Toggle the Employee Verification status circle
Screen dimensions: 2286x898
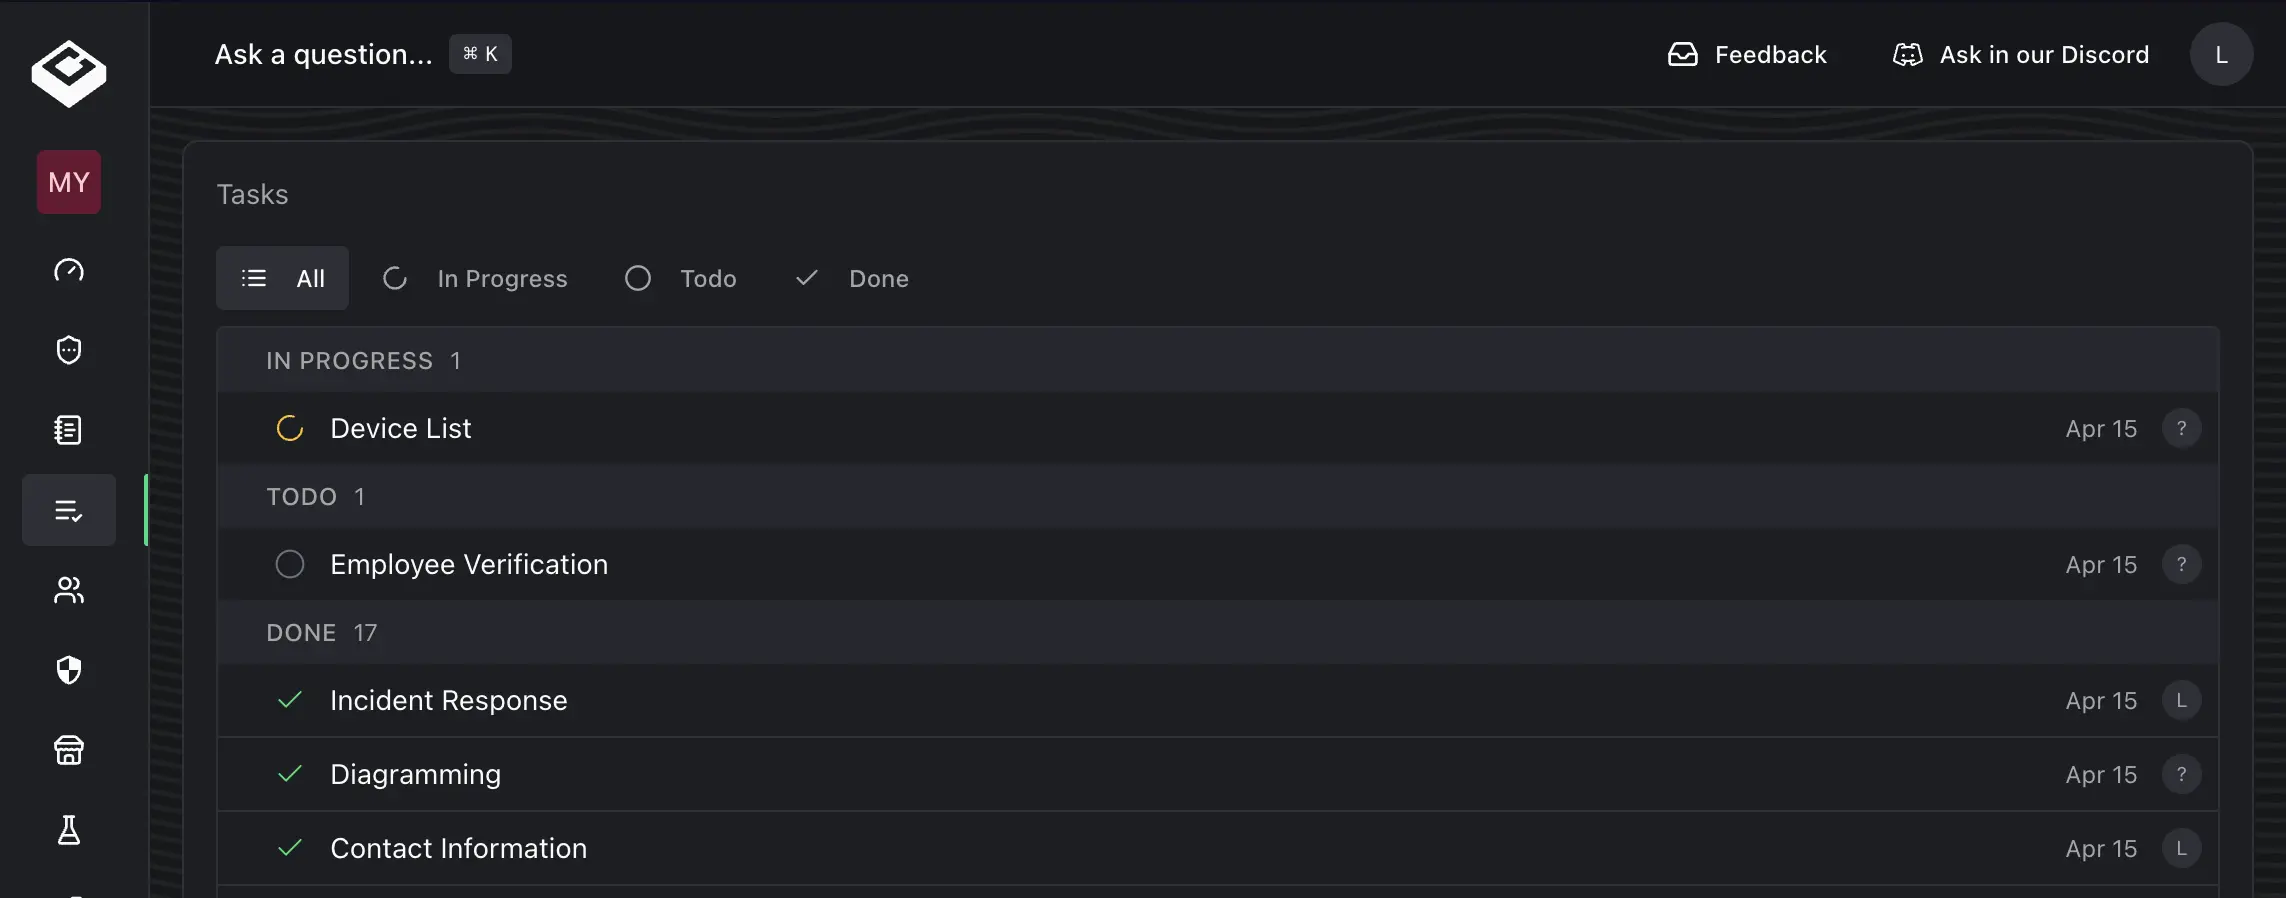coord(290,564)
